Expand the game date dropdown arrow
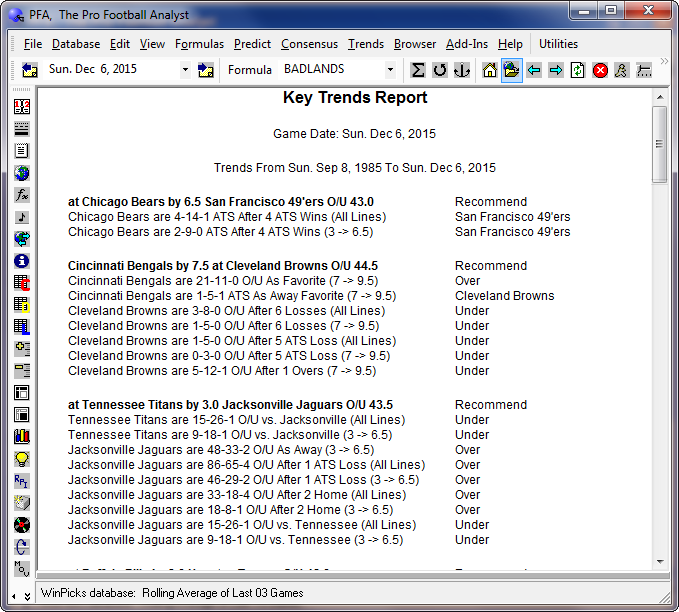679x612 pixels. pyautogui.click(x=185, y=70)
